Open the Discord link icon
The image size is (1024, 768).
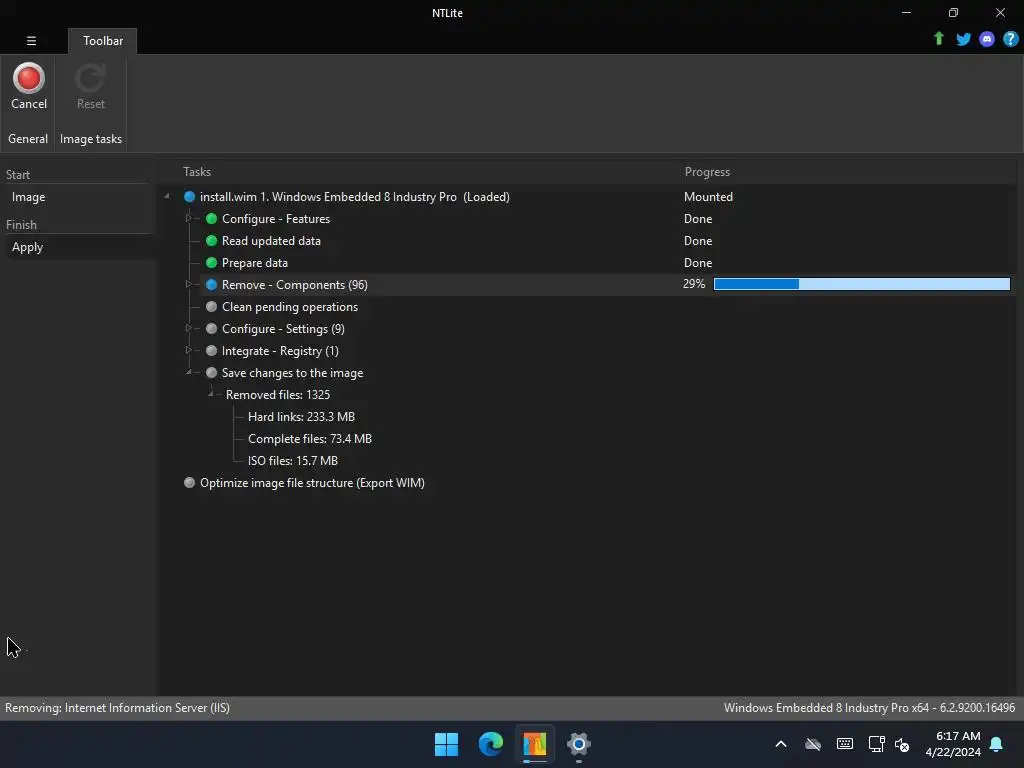[987, 39]
